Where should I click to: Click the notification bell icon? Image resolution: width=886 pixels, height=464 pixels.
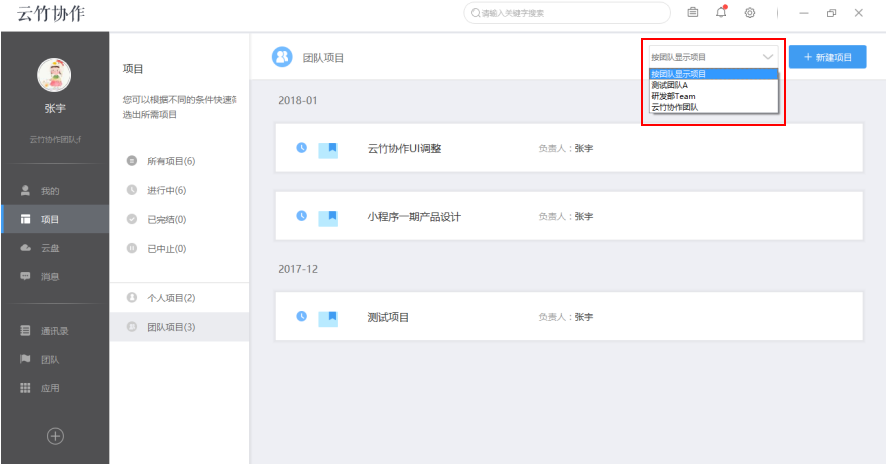[721, 12]
